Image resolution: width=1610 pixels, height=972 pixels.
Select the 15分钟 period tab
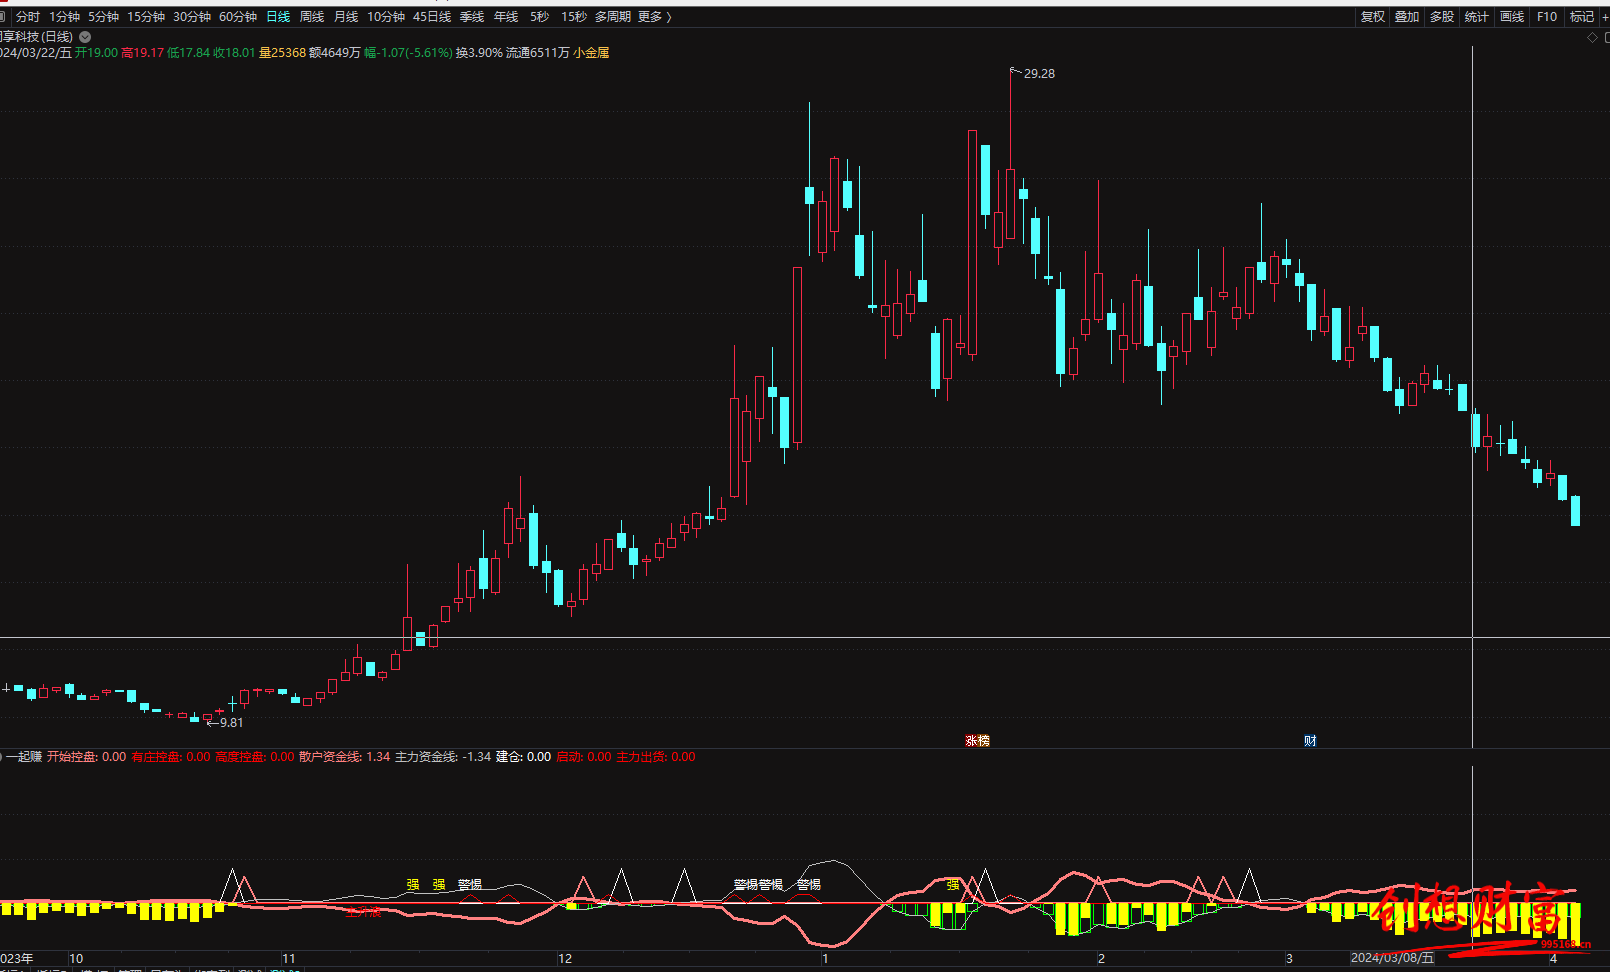[146, 17]
